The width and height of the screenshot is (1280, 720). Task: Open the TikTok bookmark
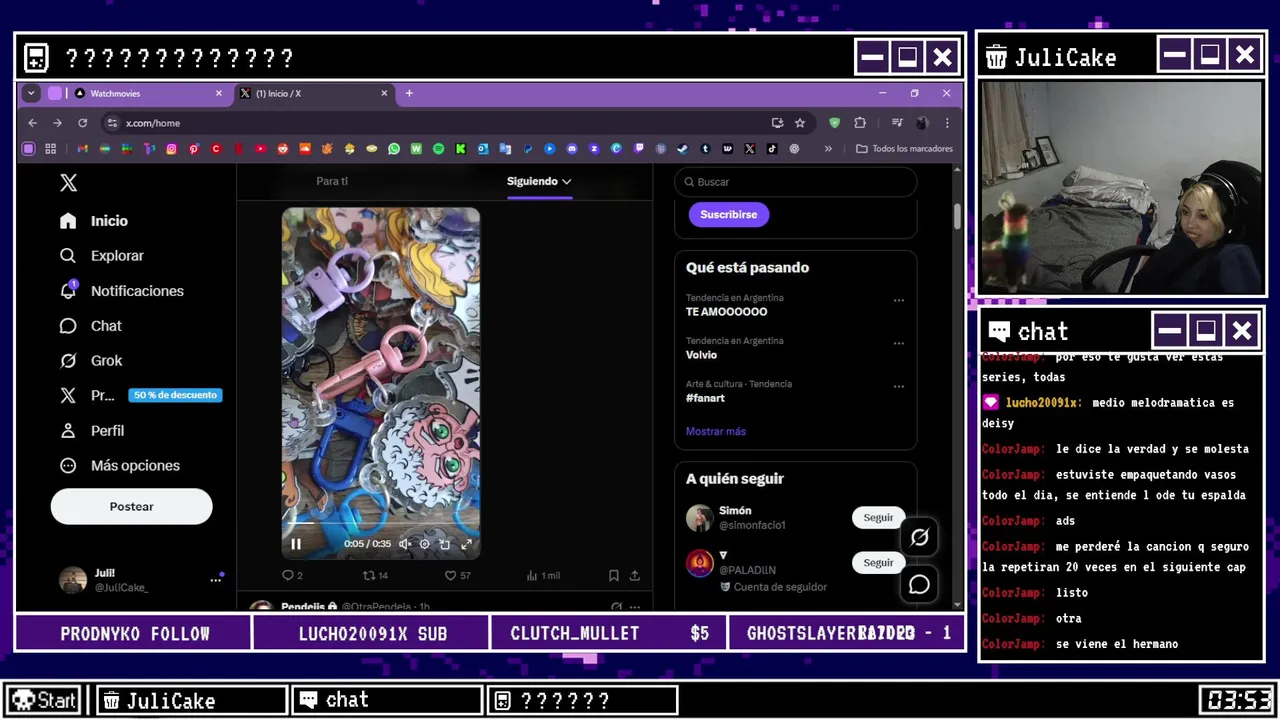click(772, 149)
